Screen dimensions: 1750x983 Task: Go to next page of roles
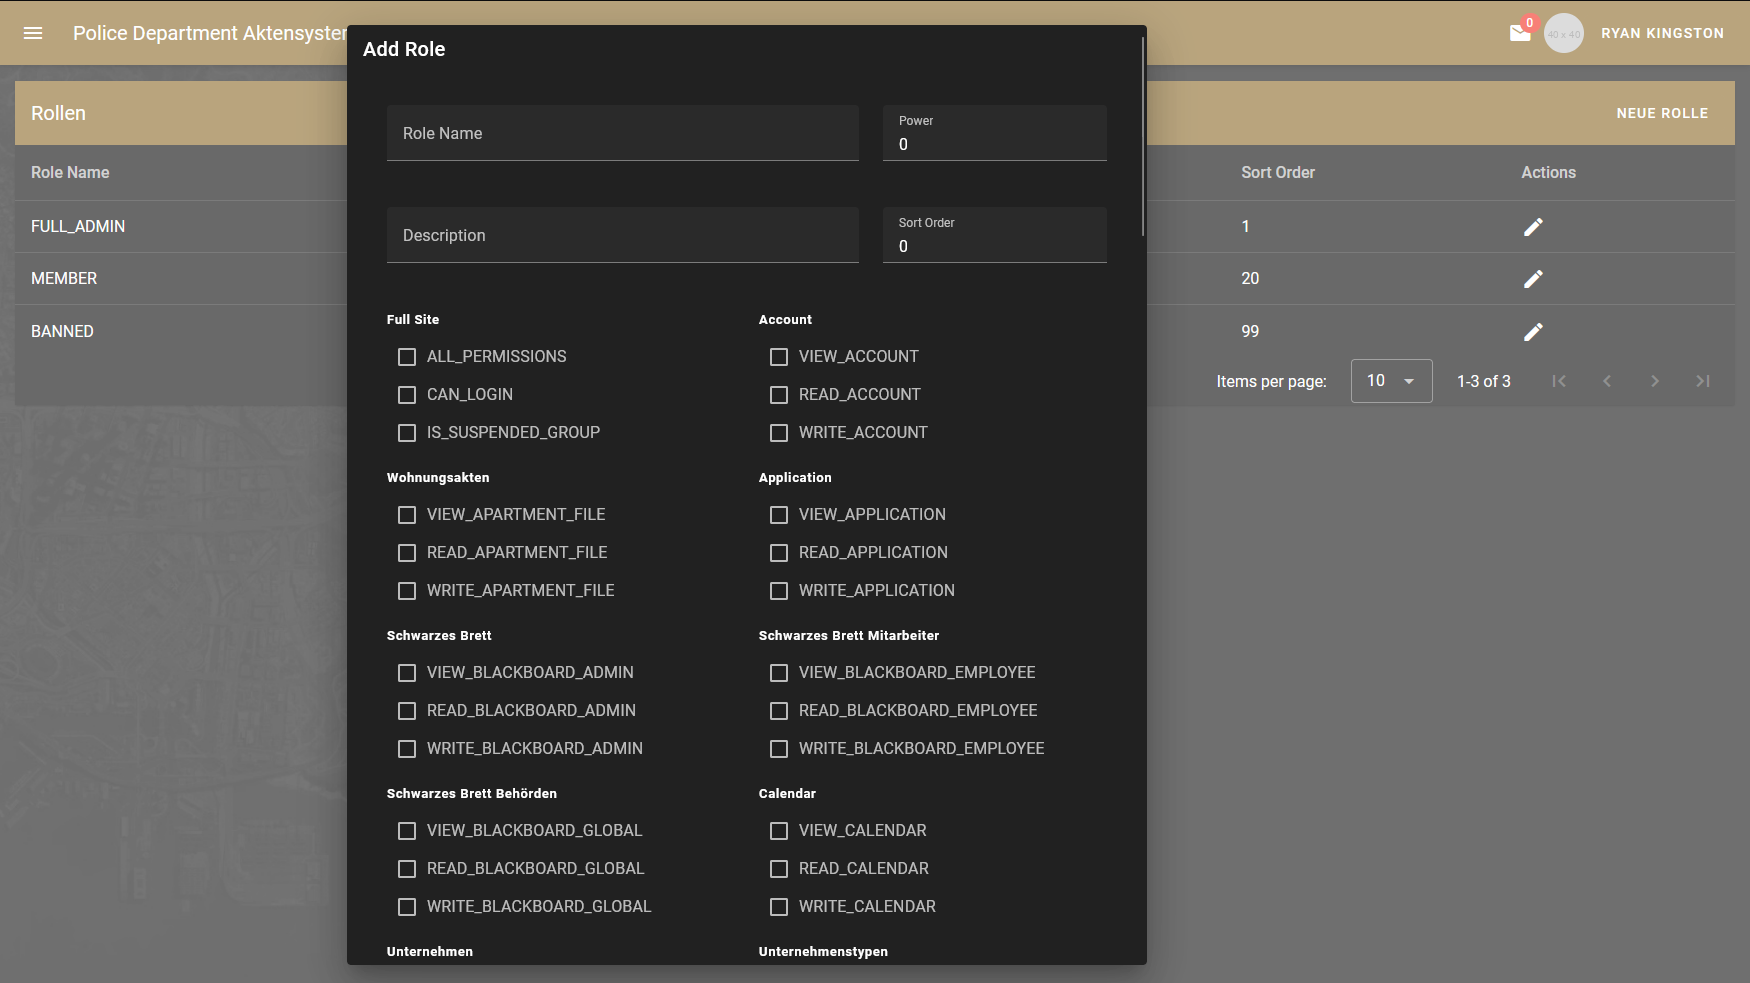coord(1655,381)
